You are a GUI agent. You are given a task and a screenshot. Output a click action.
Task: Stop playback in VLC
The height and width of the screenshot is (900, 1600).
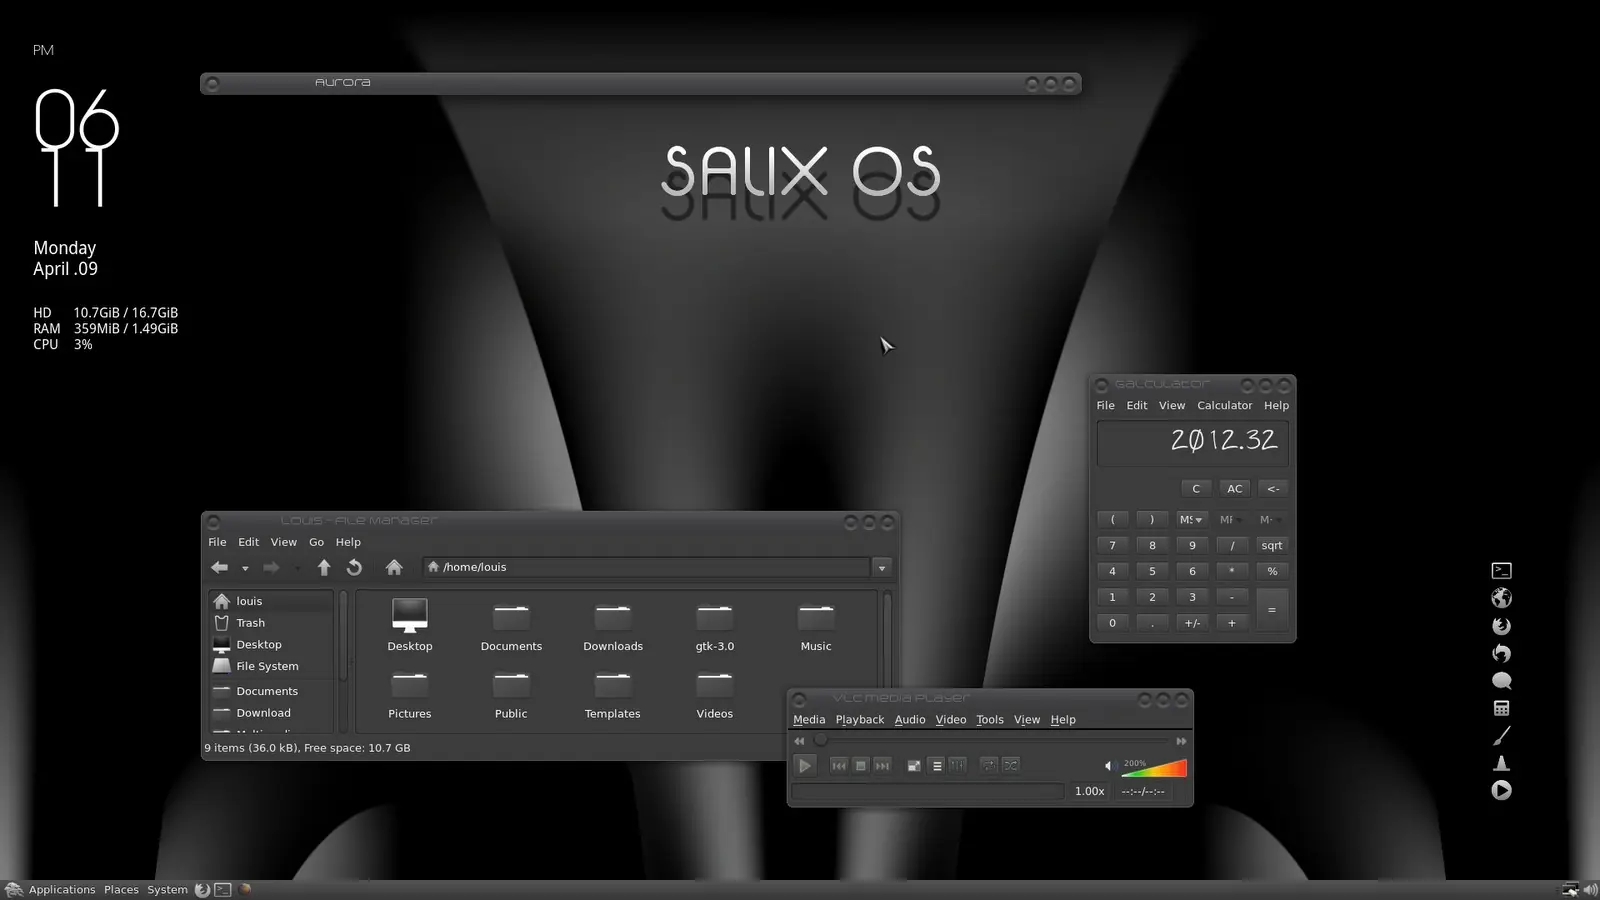point(860,765)
